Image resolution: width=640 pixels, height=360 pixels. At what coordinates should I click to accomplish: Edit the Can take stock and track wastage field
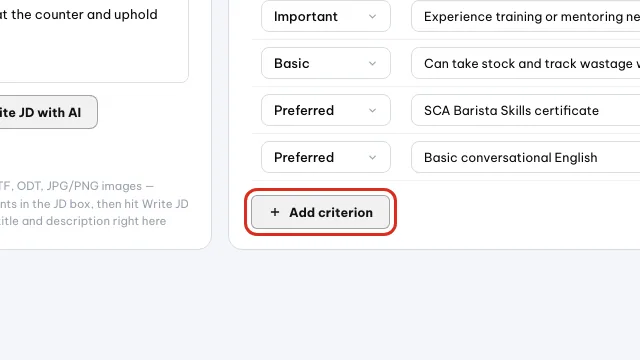tap(525, 63)
